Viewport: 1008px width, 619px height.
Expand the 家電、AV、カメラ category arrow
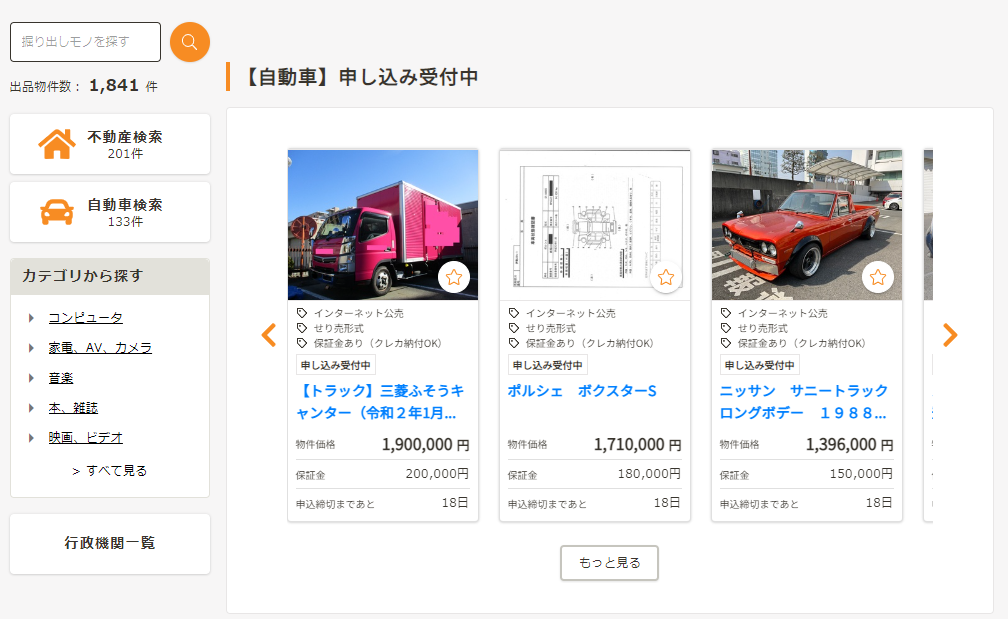[x=31, y=348]
